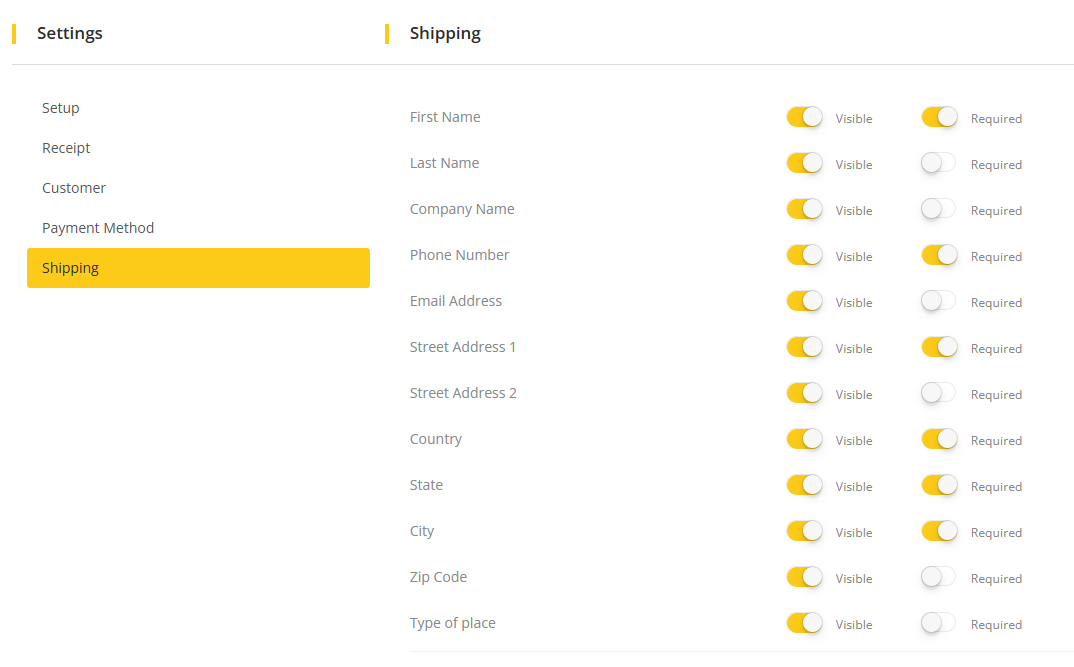The width and height of the screenshot is (1074, 667).
Task: Select Customer in settings sidebar
Action: point(74,188)
